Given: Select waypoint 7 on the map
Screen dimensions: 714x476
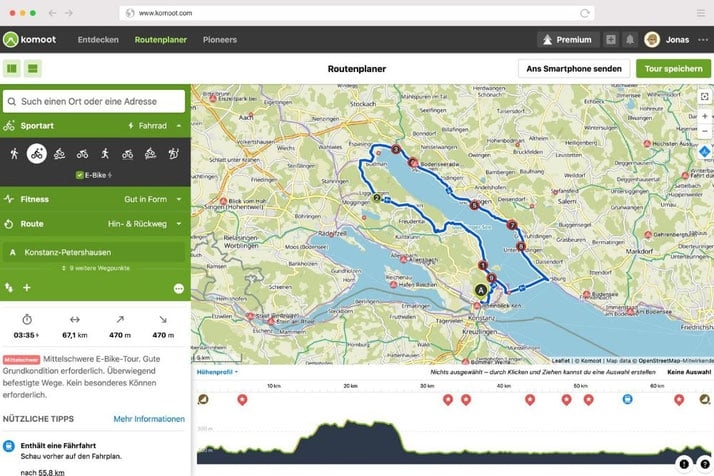Looking at the screenshot, I should point(512,225).
